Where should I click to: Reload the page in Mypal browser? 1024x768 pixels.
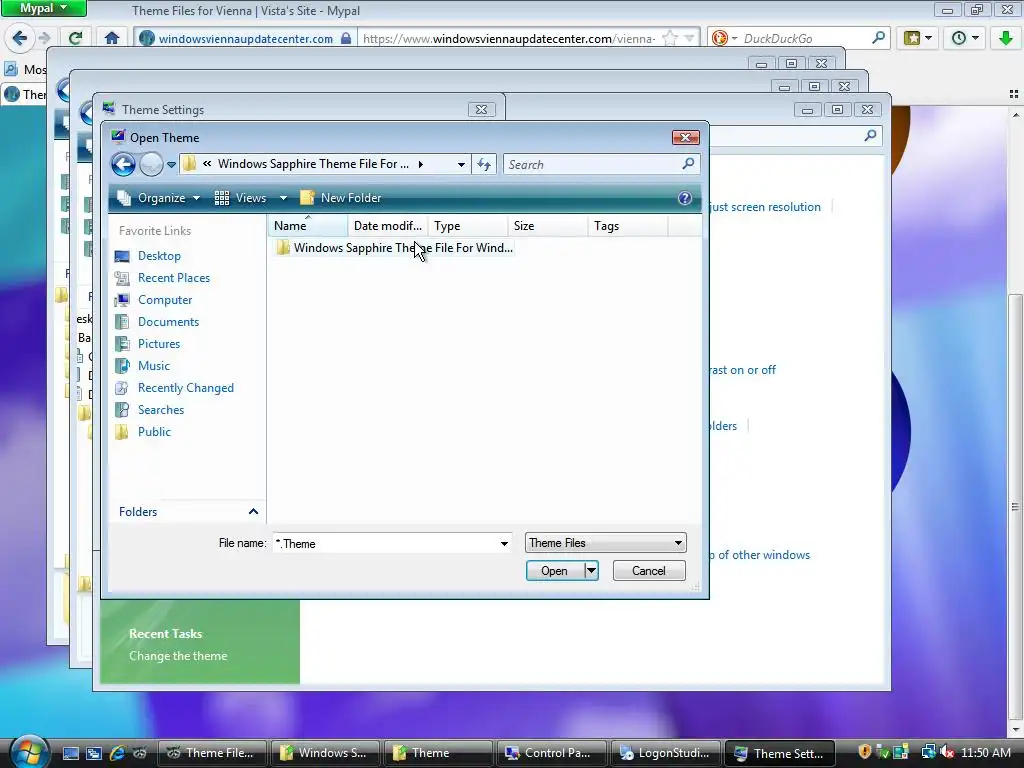[76, 38]
